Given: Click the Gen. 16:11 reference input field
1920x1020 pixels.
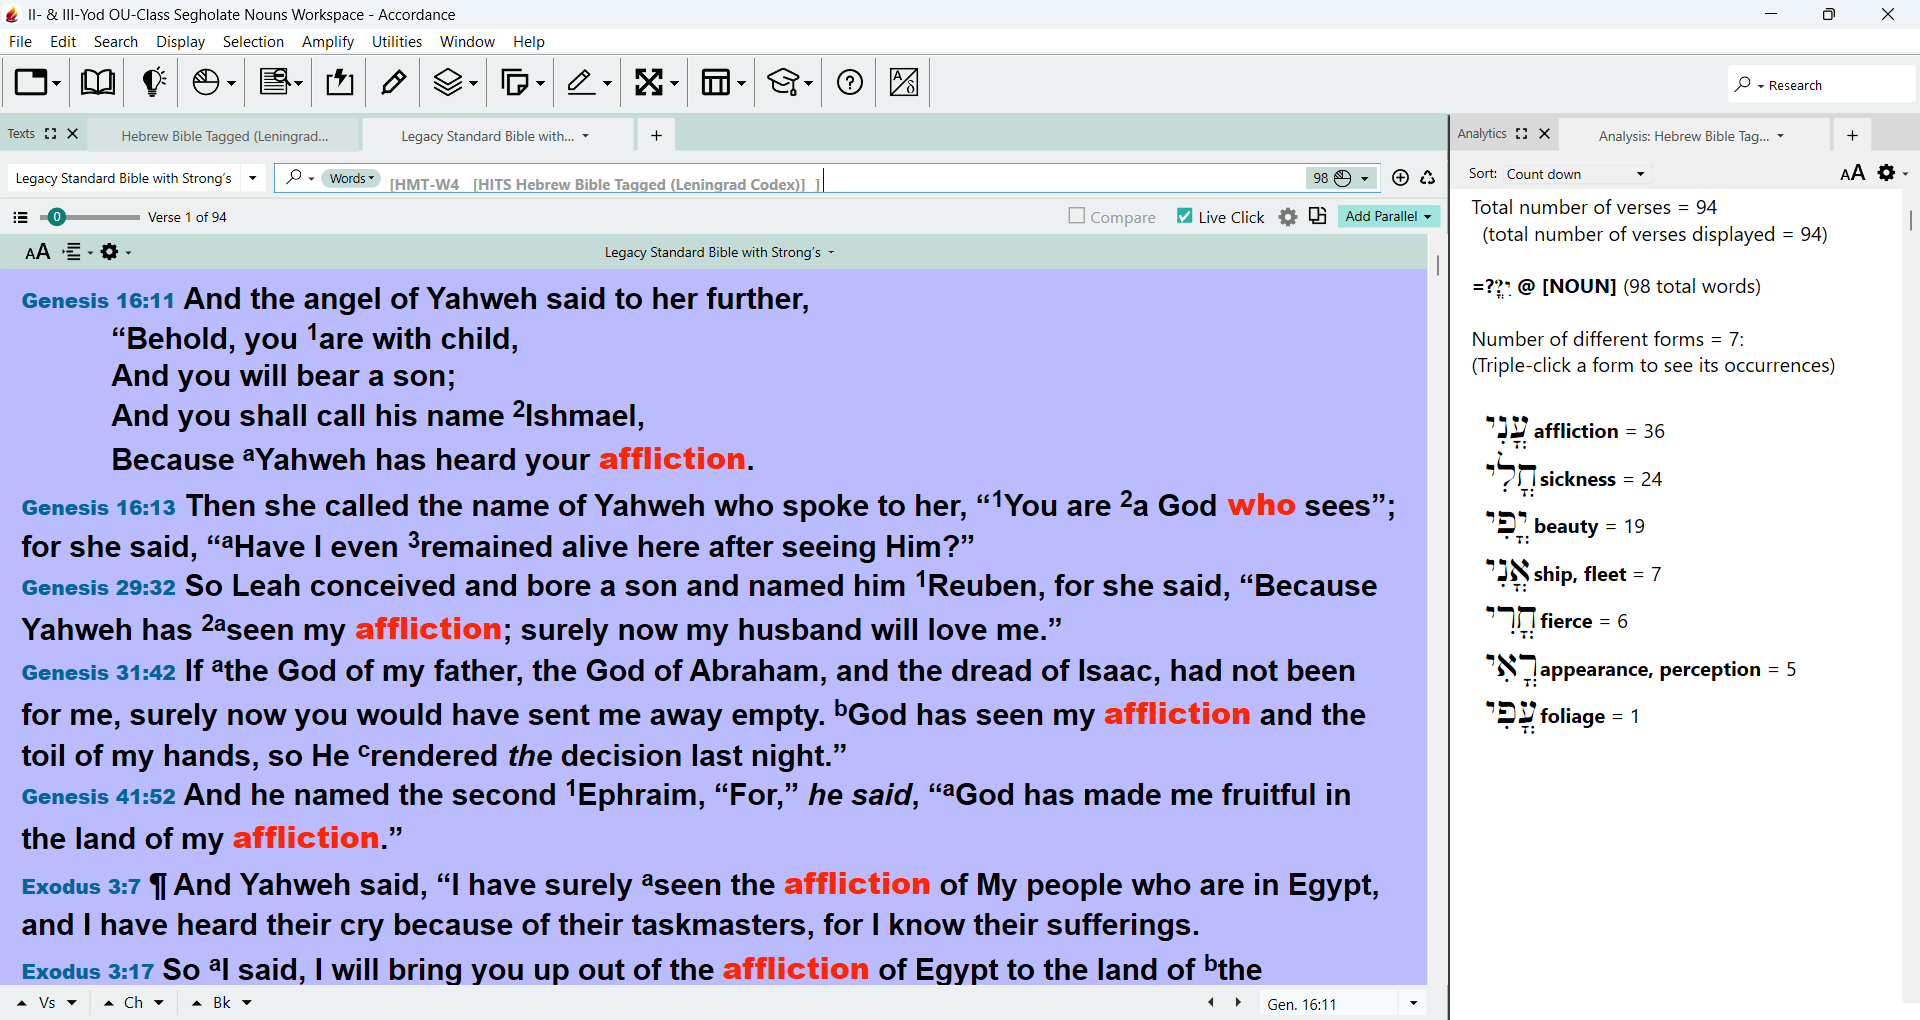Looking at the screenshot, I should point(1329,1004).
